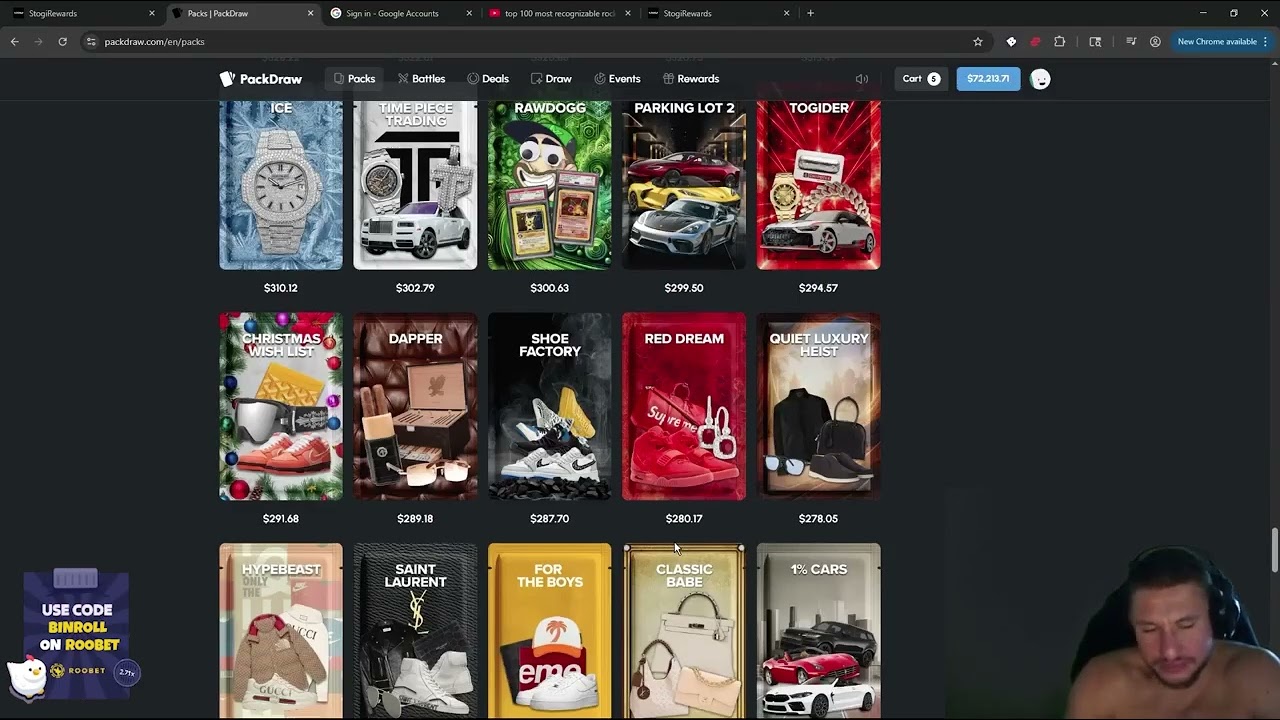Viewport: 1280px width, 720px height.
Task: View site information icon
Action: pyautogui.click(x=91, y=42)
